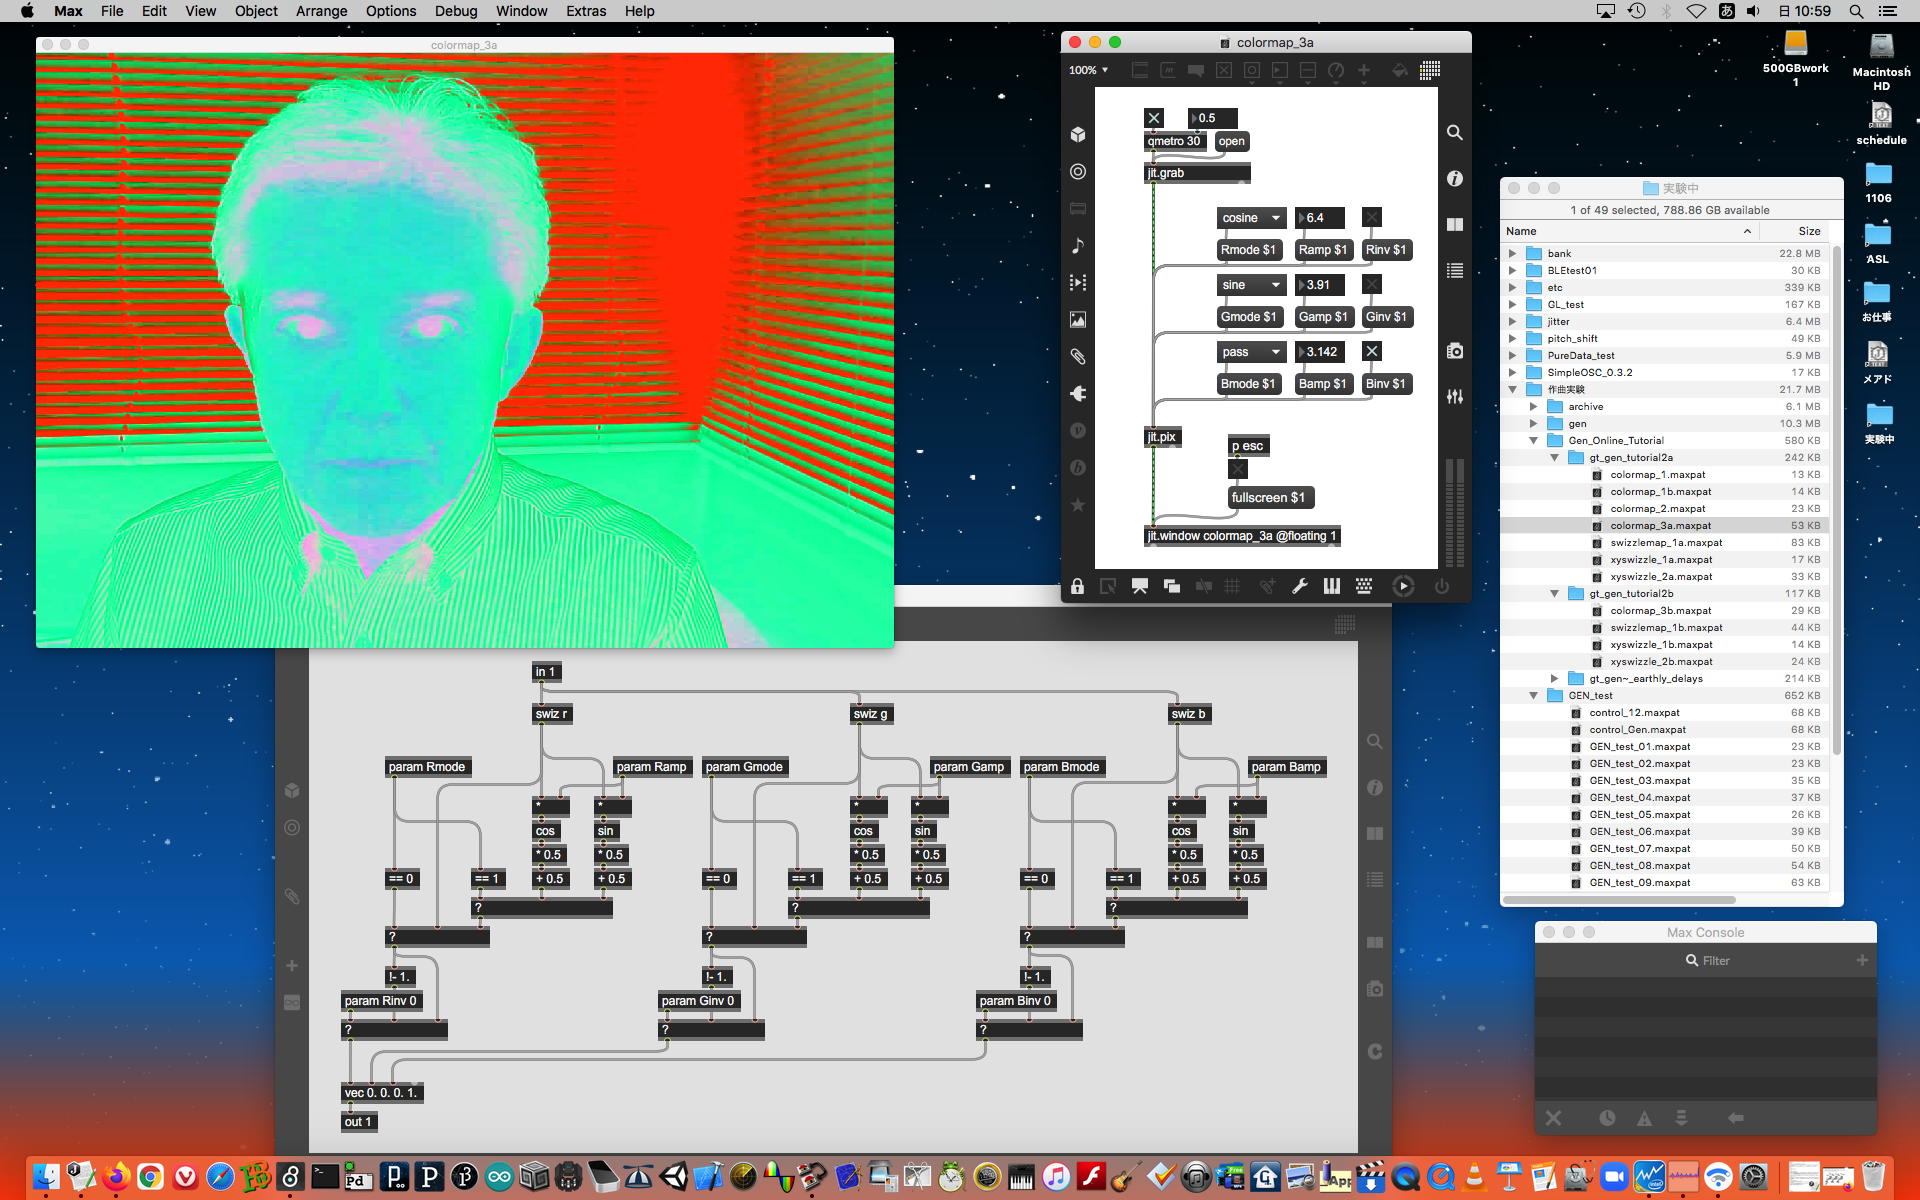Click the snapshots camera icon
Viewport: 1920px width, 1200px height.
[1455, 351]
